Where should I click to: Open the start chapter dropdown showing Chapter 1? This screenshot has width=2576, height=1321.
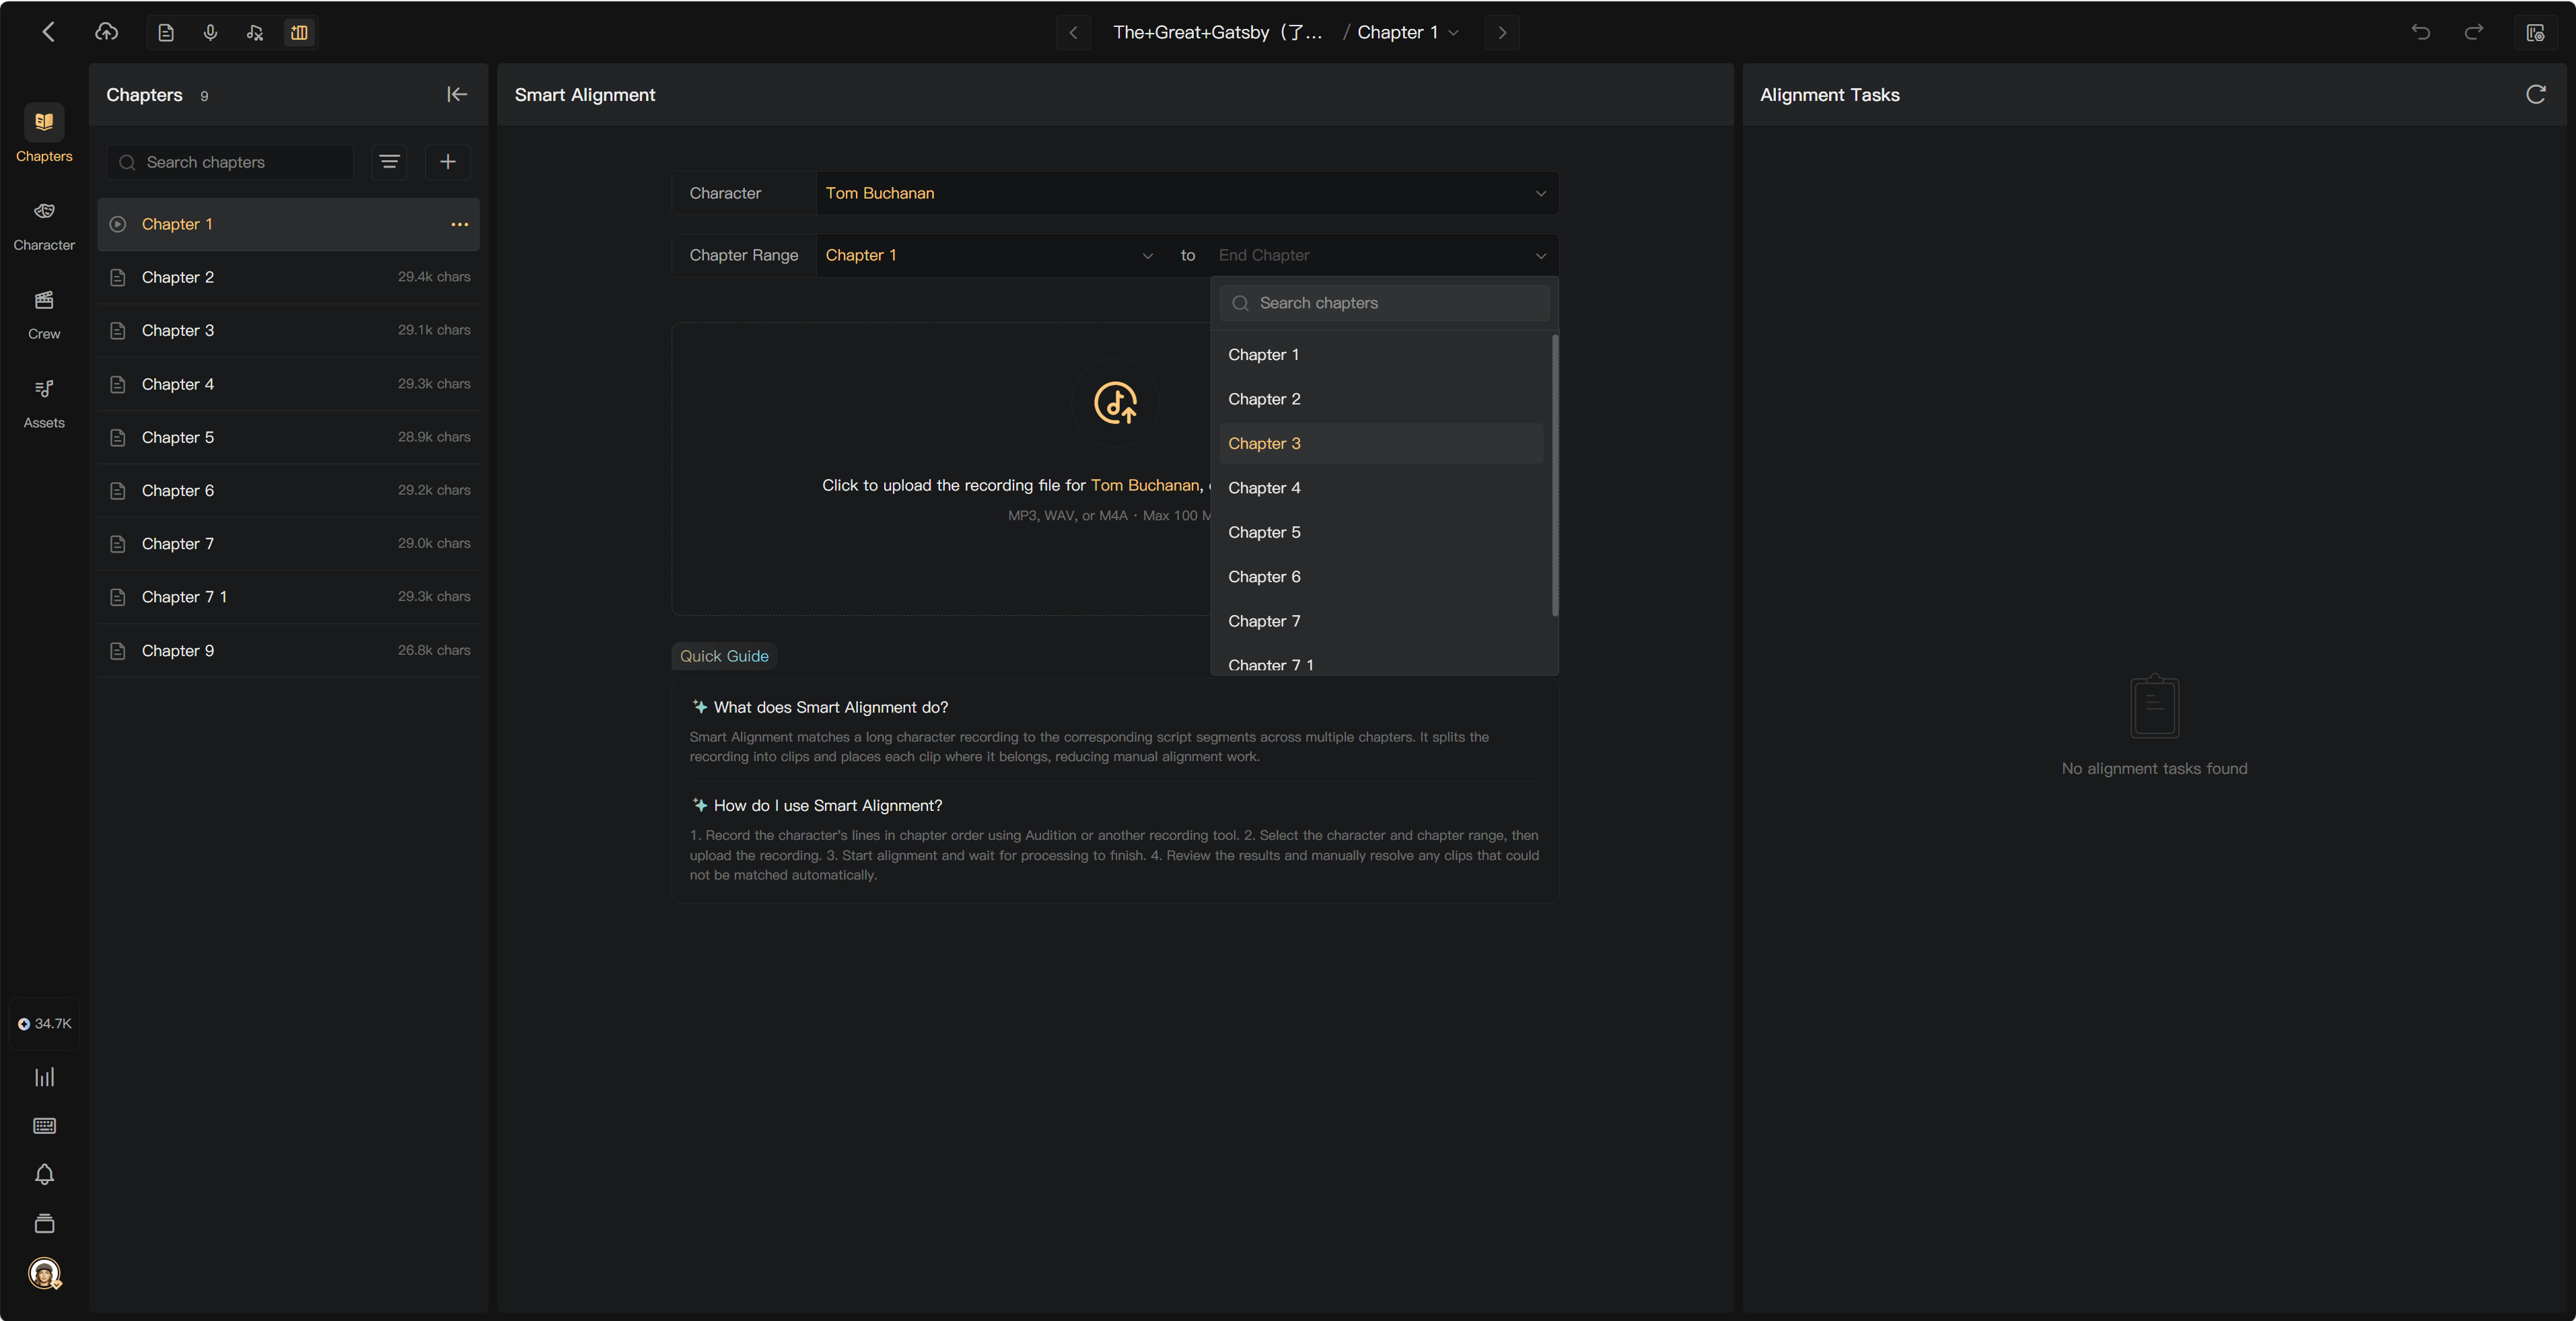pyautogui.click(x=989, y=255)
